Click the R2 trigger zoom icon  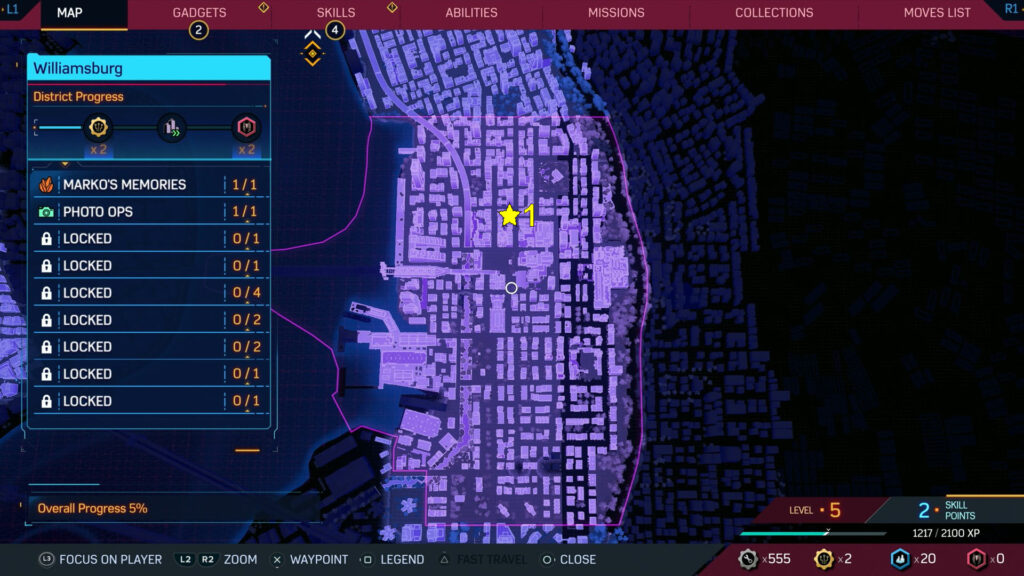[x=208, y=560]
